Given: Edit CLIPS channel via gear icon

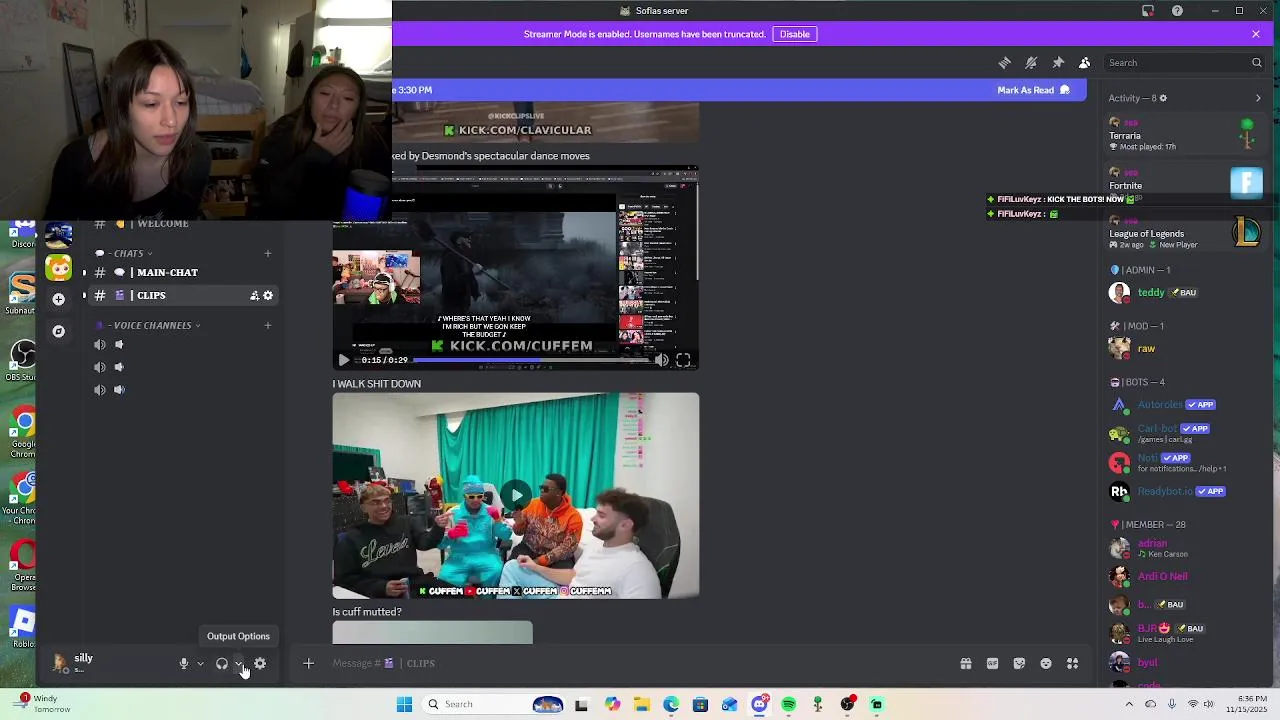Looking at the screenshot, I should tap(268, 296).
